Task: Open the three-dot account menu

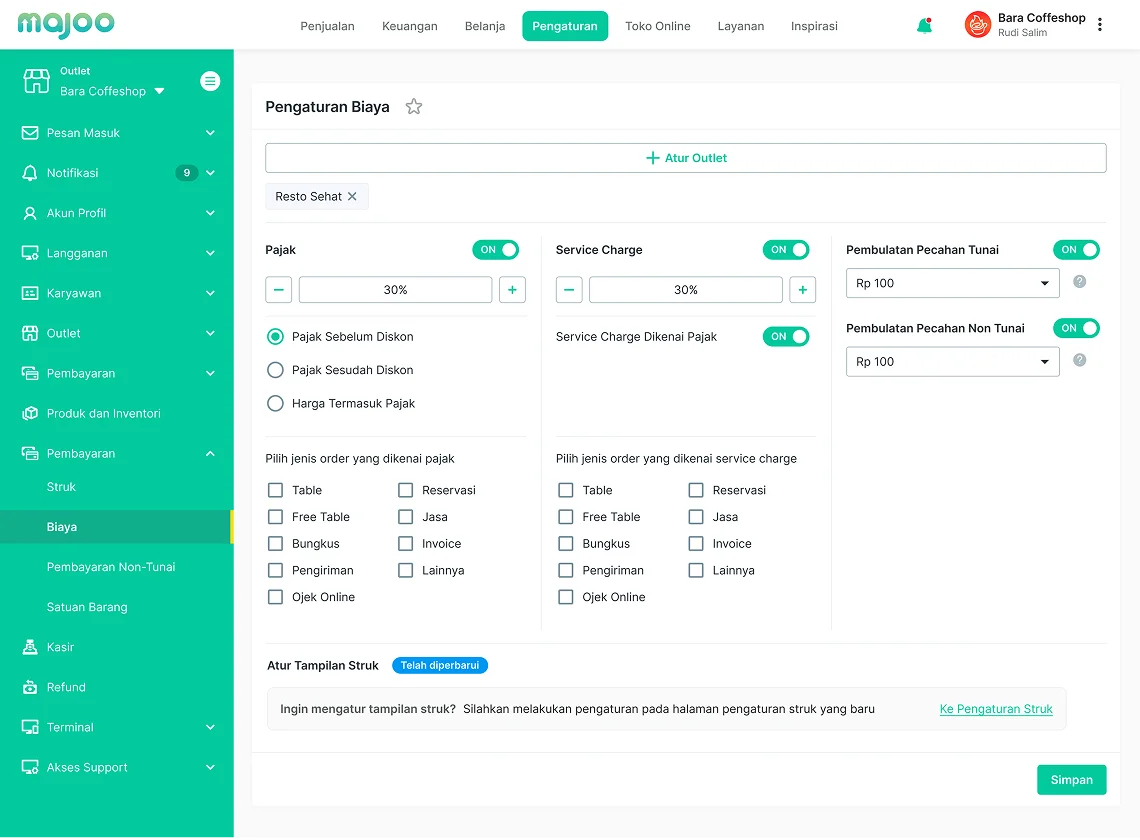Action: click(1100, 25)
